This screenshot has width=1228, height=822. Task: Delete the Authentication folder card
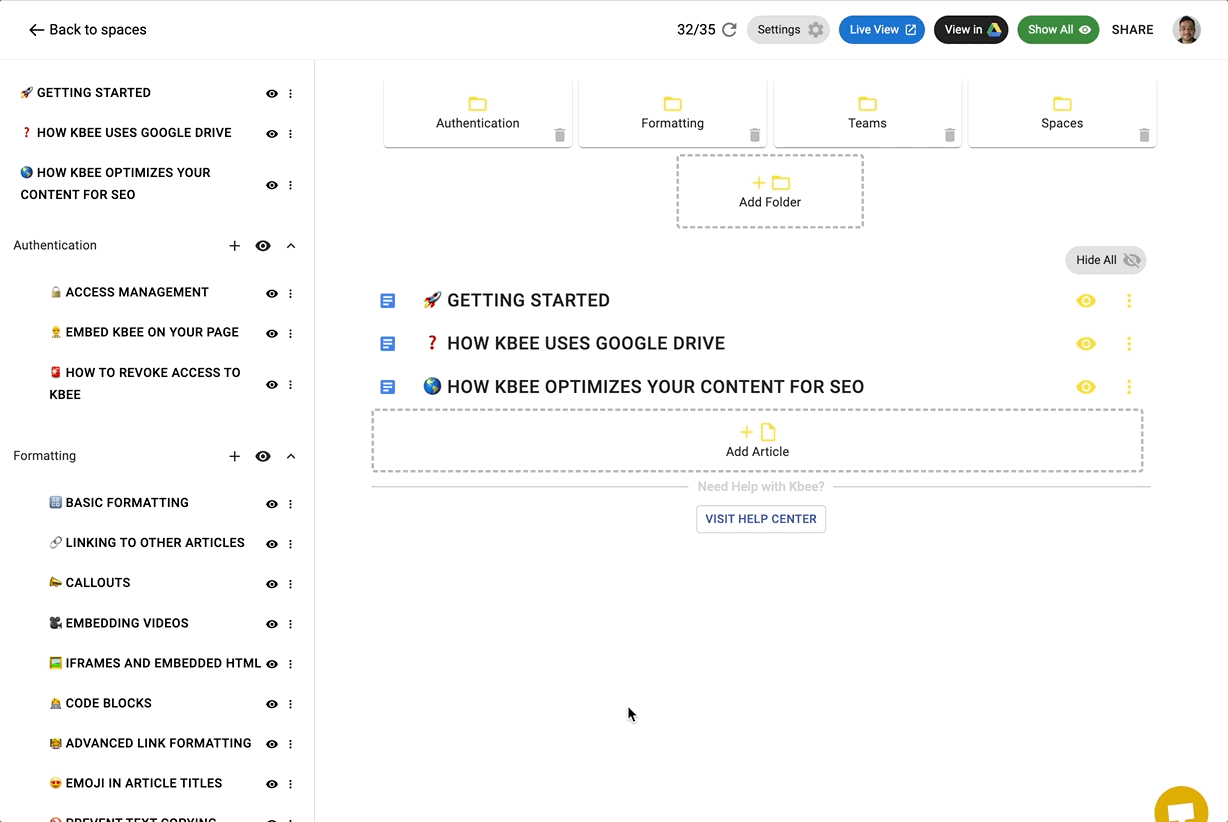[560, 135]
